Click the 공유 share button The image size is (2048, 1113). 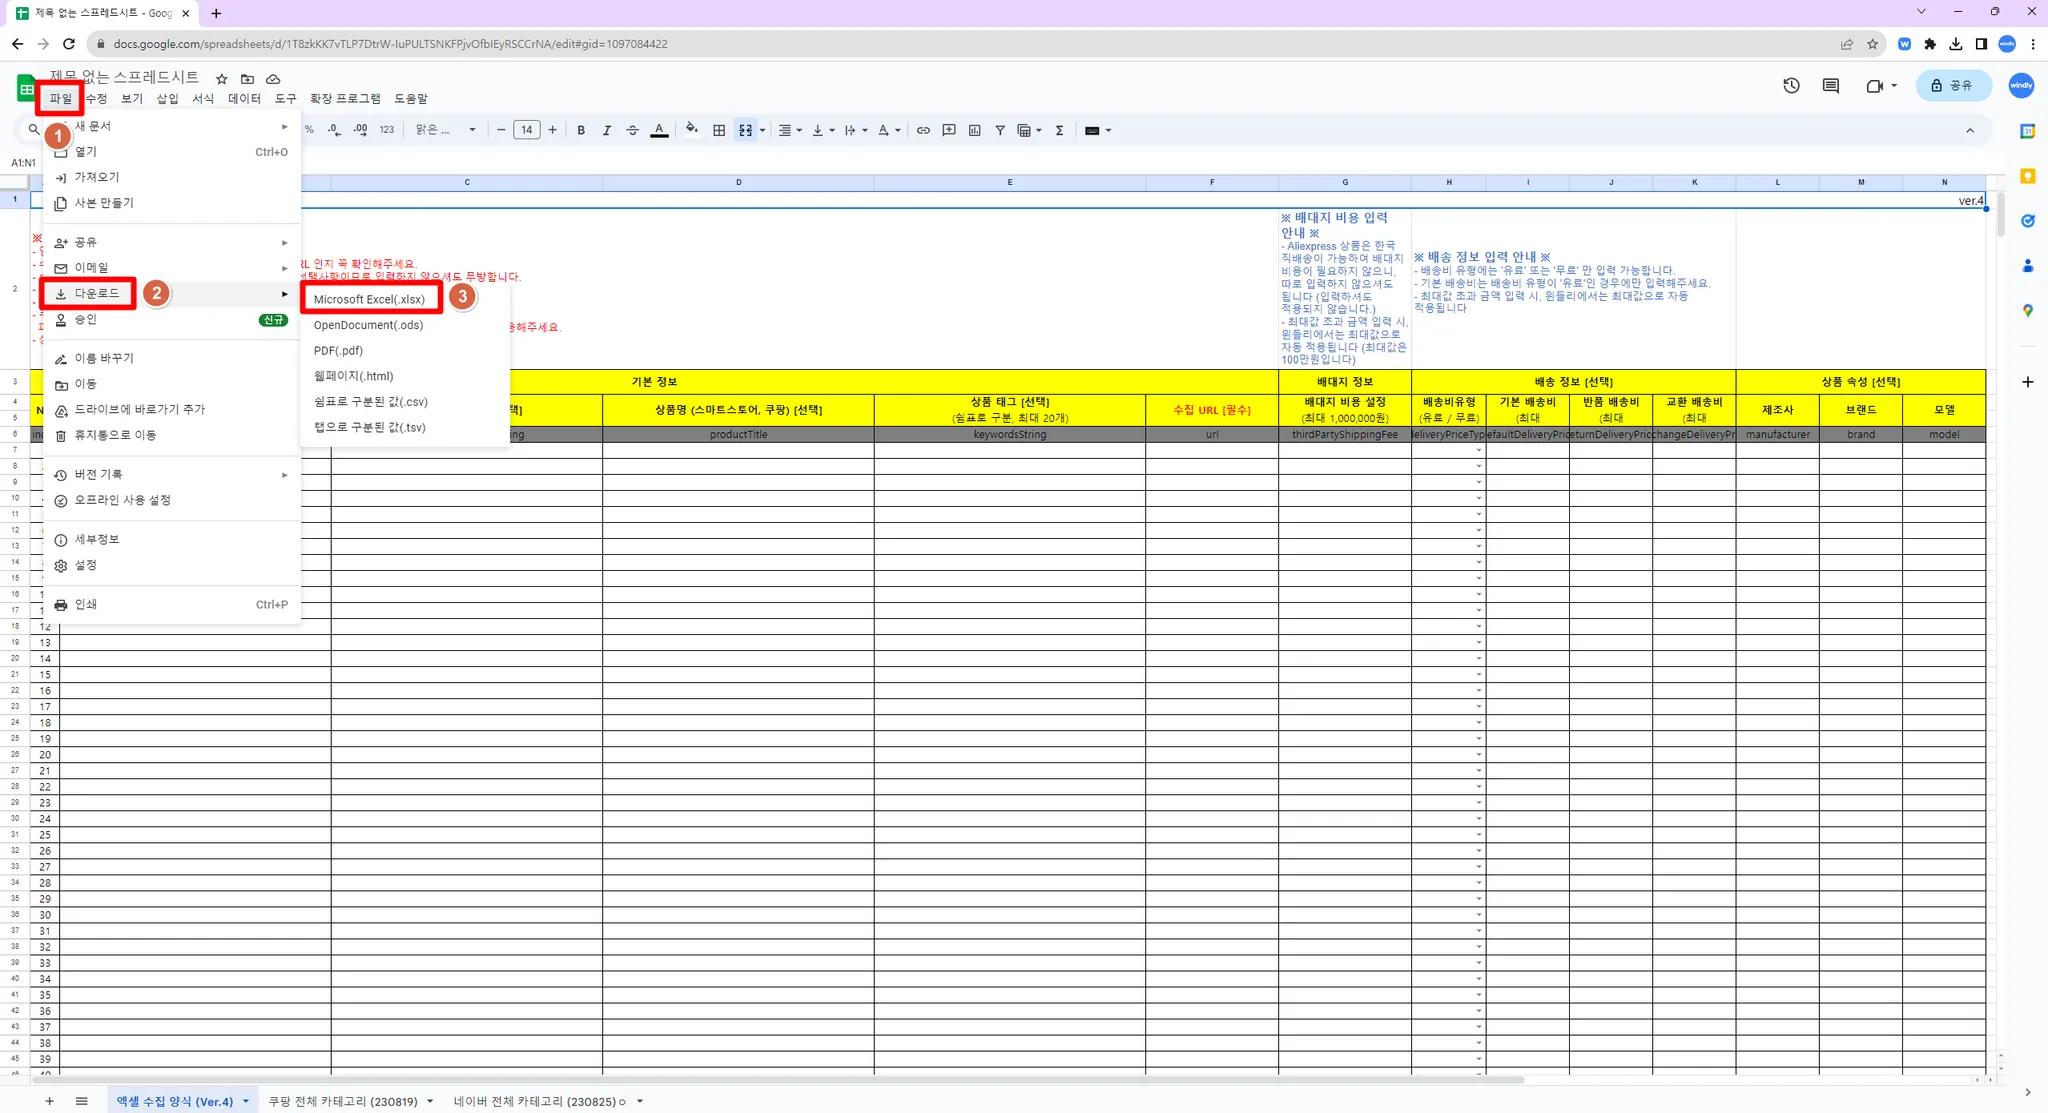[x=1953, y=86]
